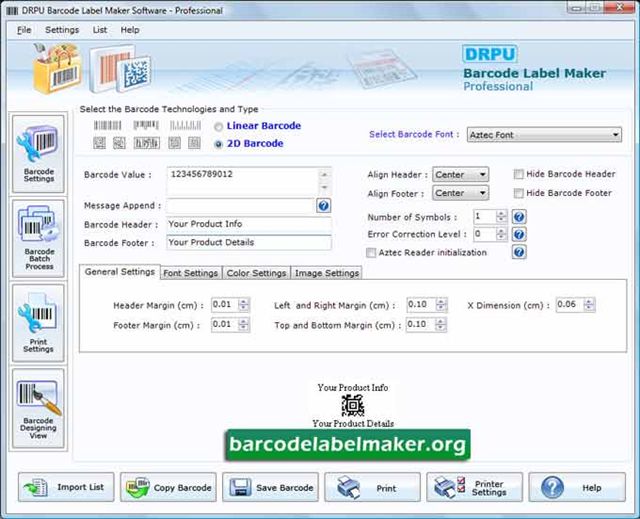Screen dimensions: 640x519
Task: Open the File menu
Action: (24, 30)
